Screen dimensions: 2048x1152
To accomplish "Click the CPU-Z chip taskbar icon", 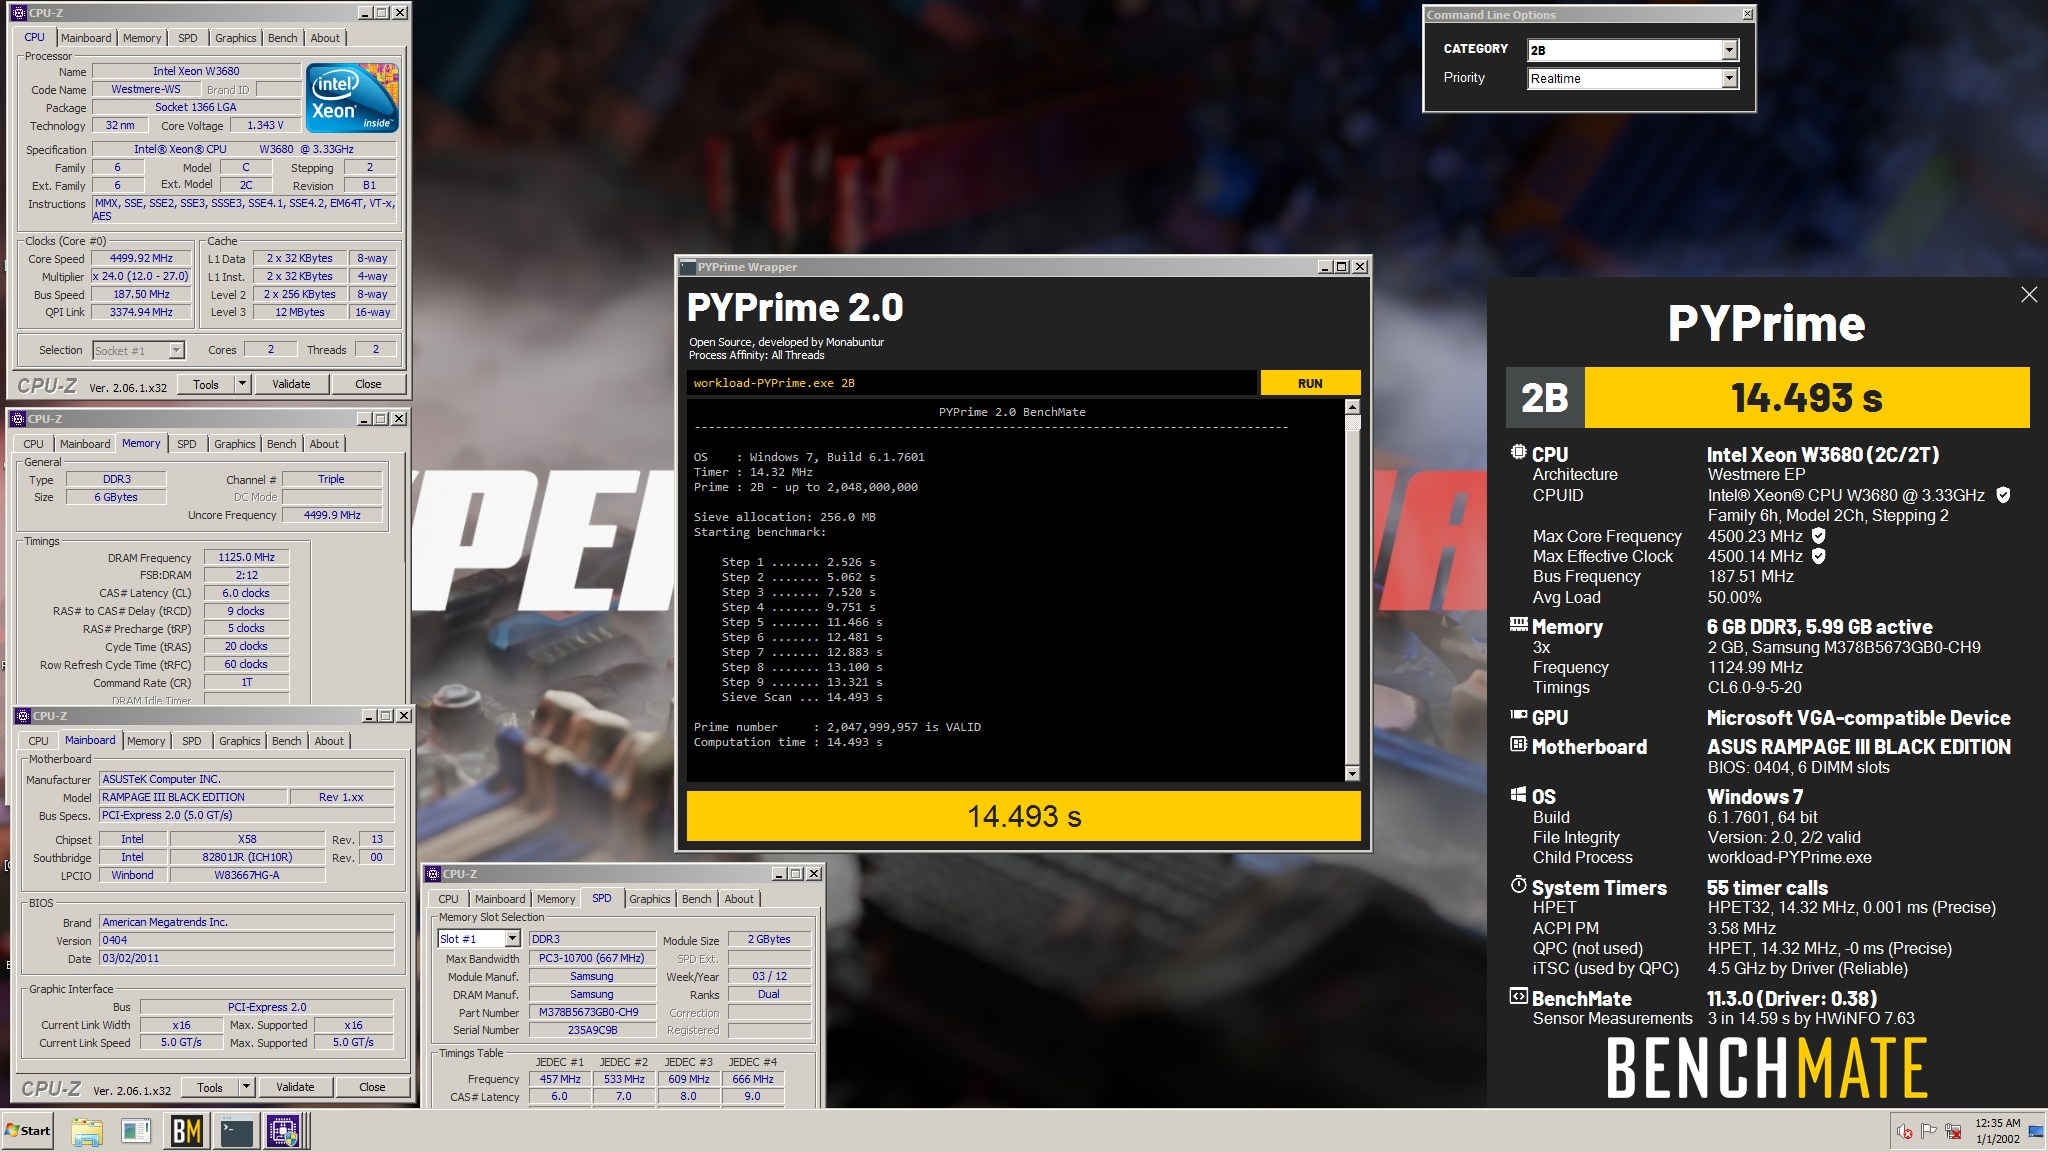I will (284, 1131).
